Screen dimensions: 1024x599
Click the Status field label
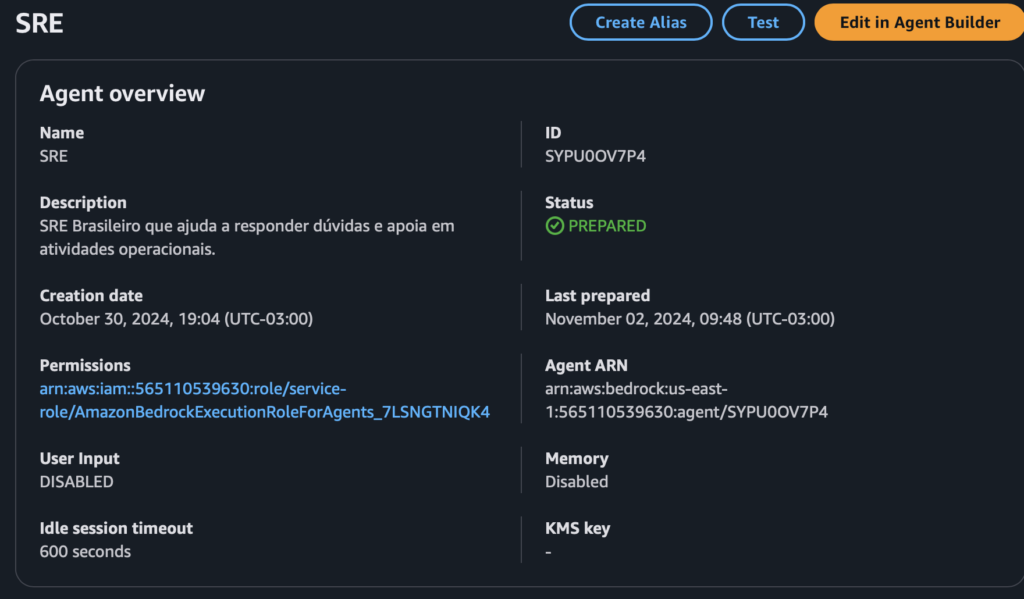569,202
